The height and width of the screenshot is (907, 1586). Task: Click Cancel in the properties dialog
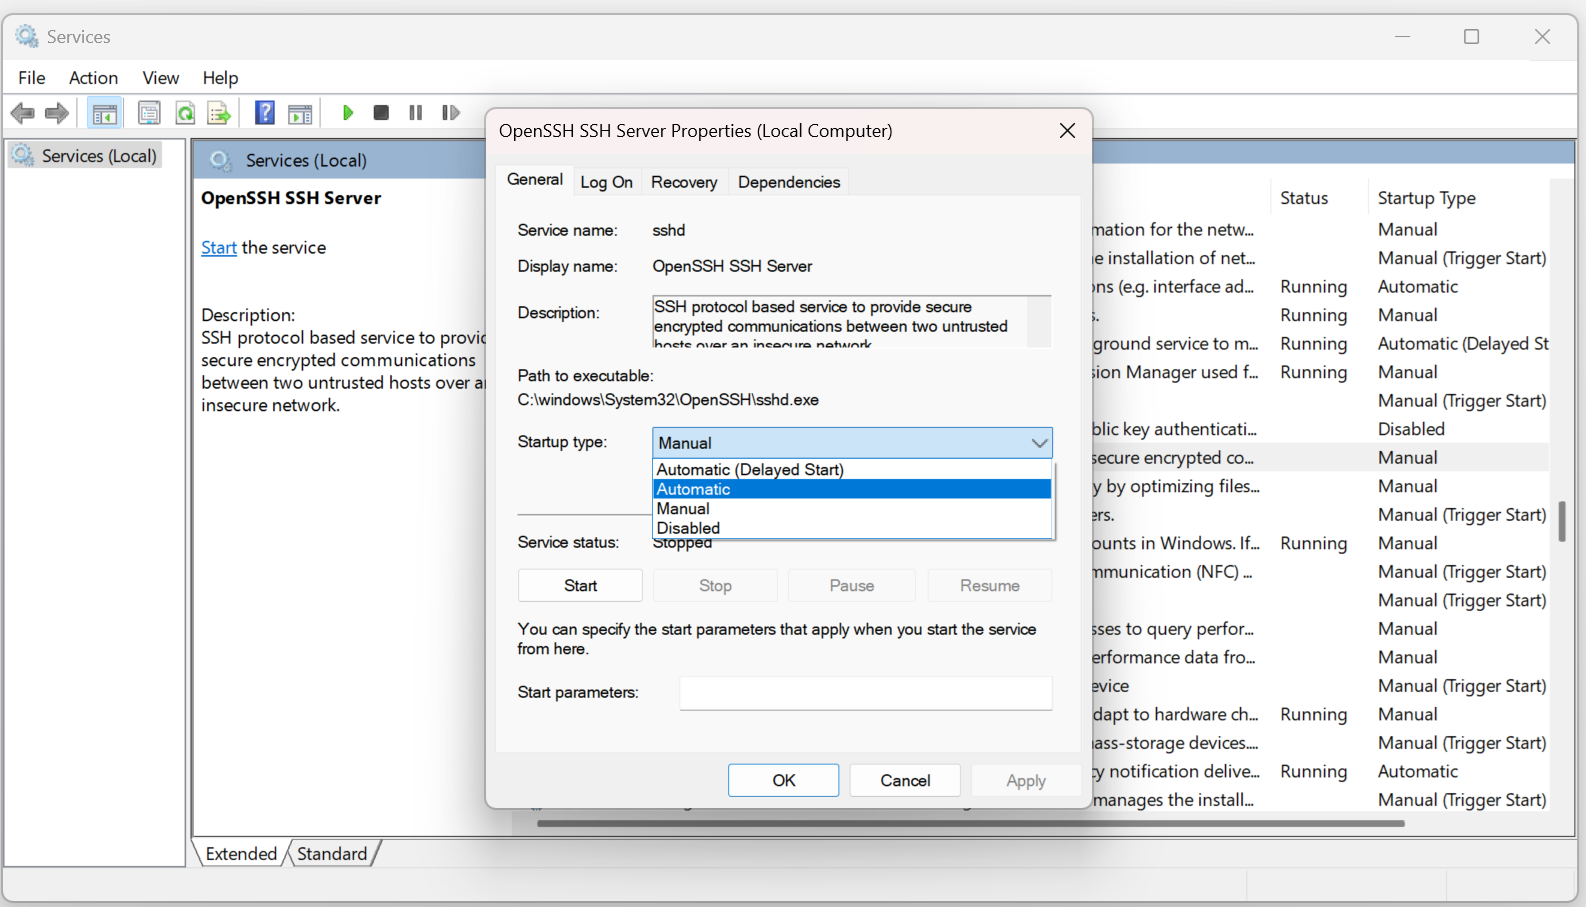tap(905, 780)
